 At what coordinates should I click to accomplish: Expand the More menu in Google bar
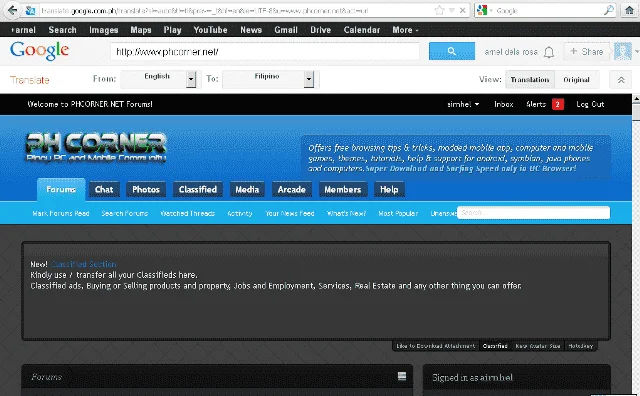coord(405,30)
